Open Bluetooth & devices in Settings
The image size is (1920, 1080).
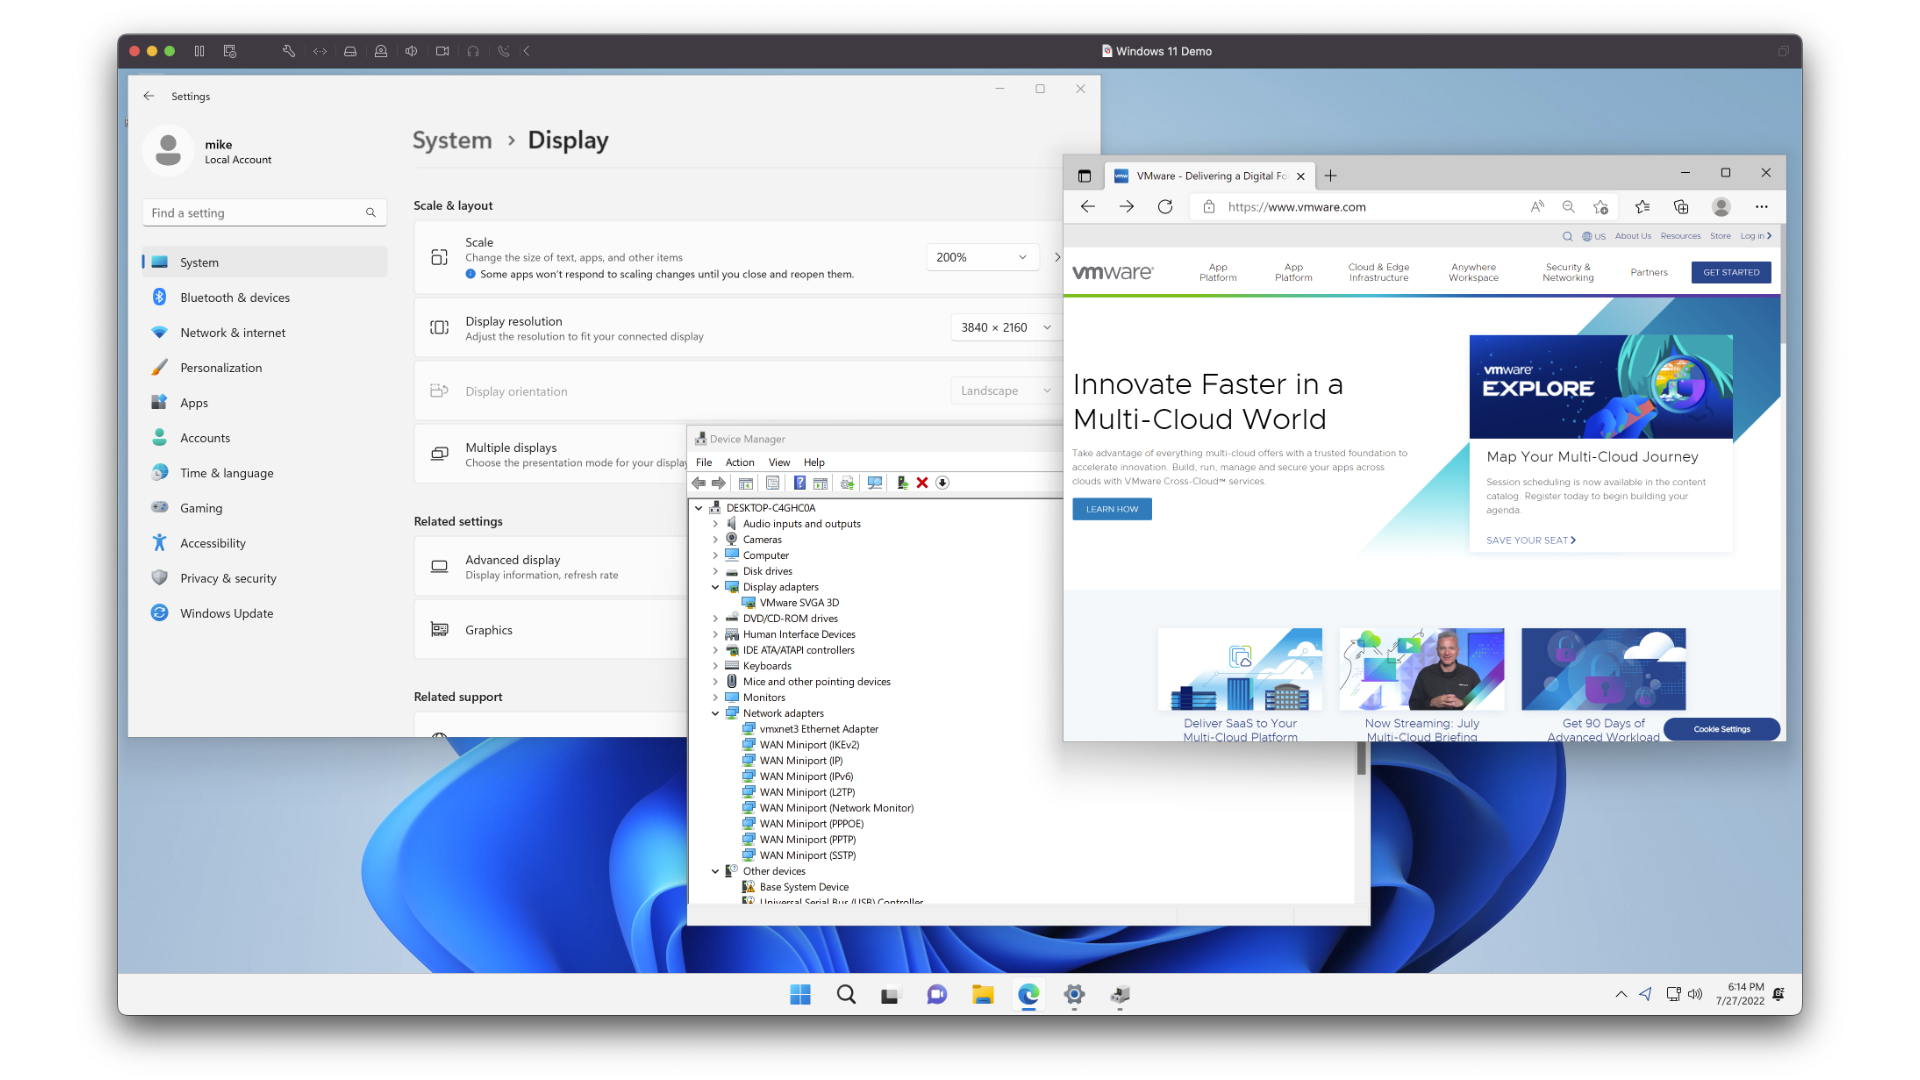coord(264,298)
